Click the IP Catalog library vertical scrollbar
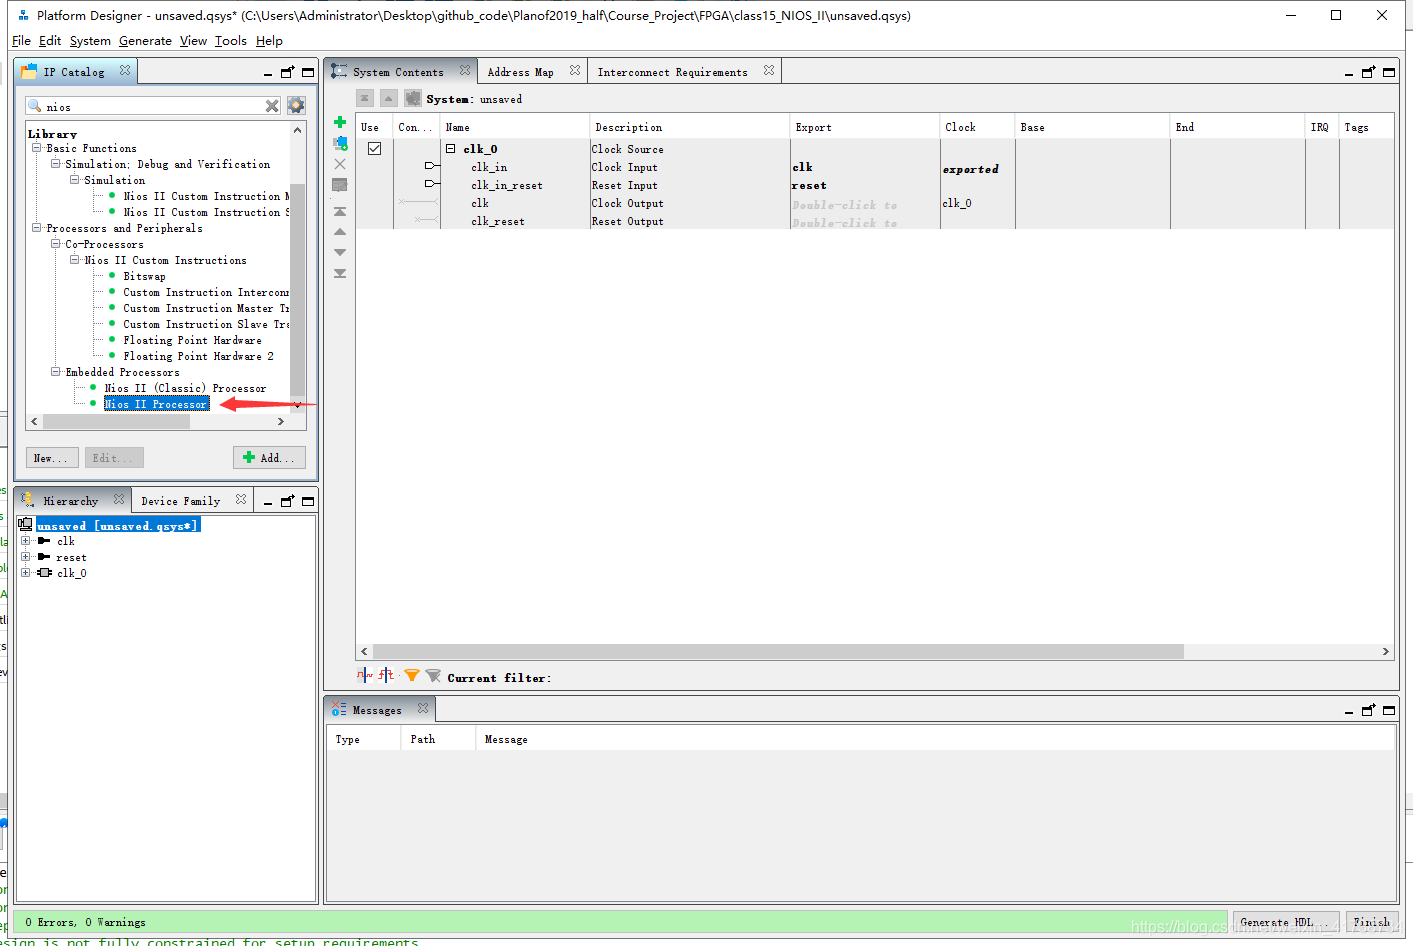Screen dimensions: 1413x946 [297, 289]
